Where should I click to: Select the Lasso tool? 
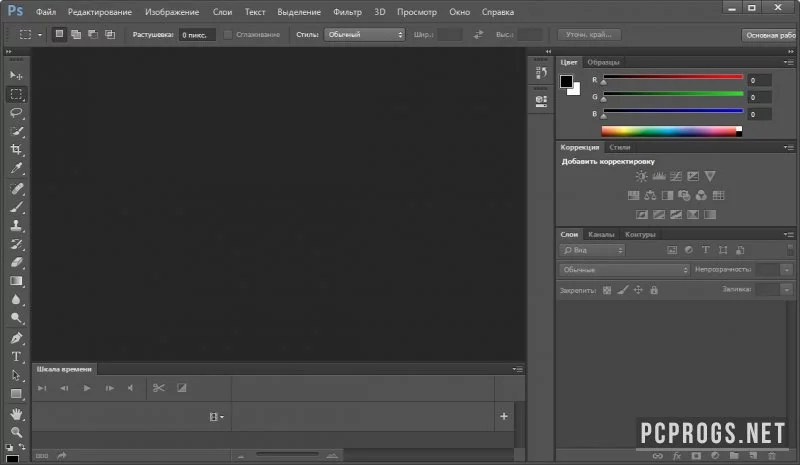pyautogui.click(x=16, y=113)
